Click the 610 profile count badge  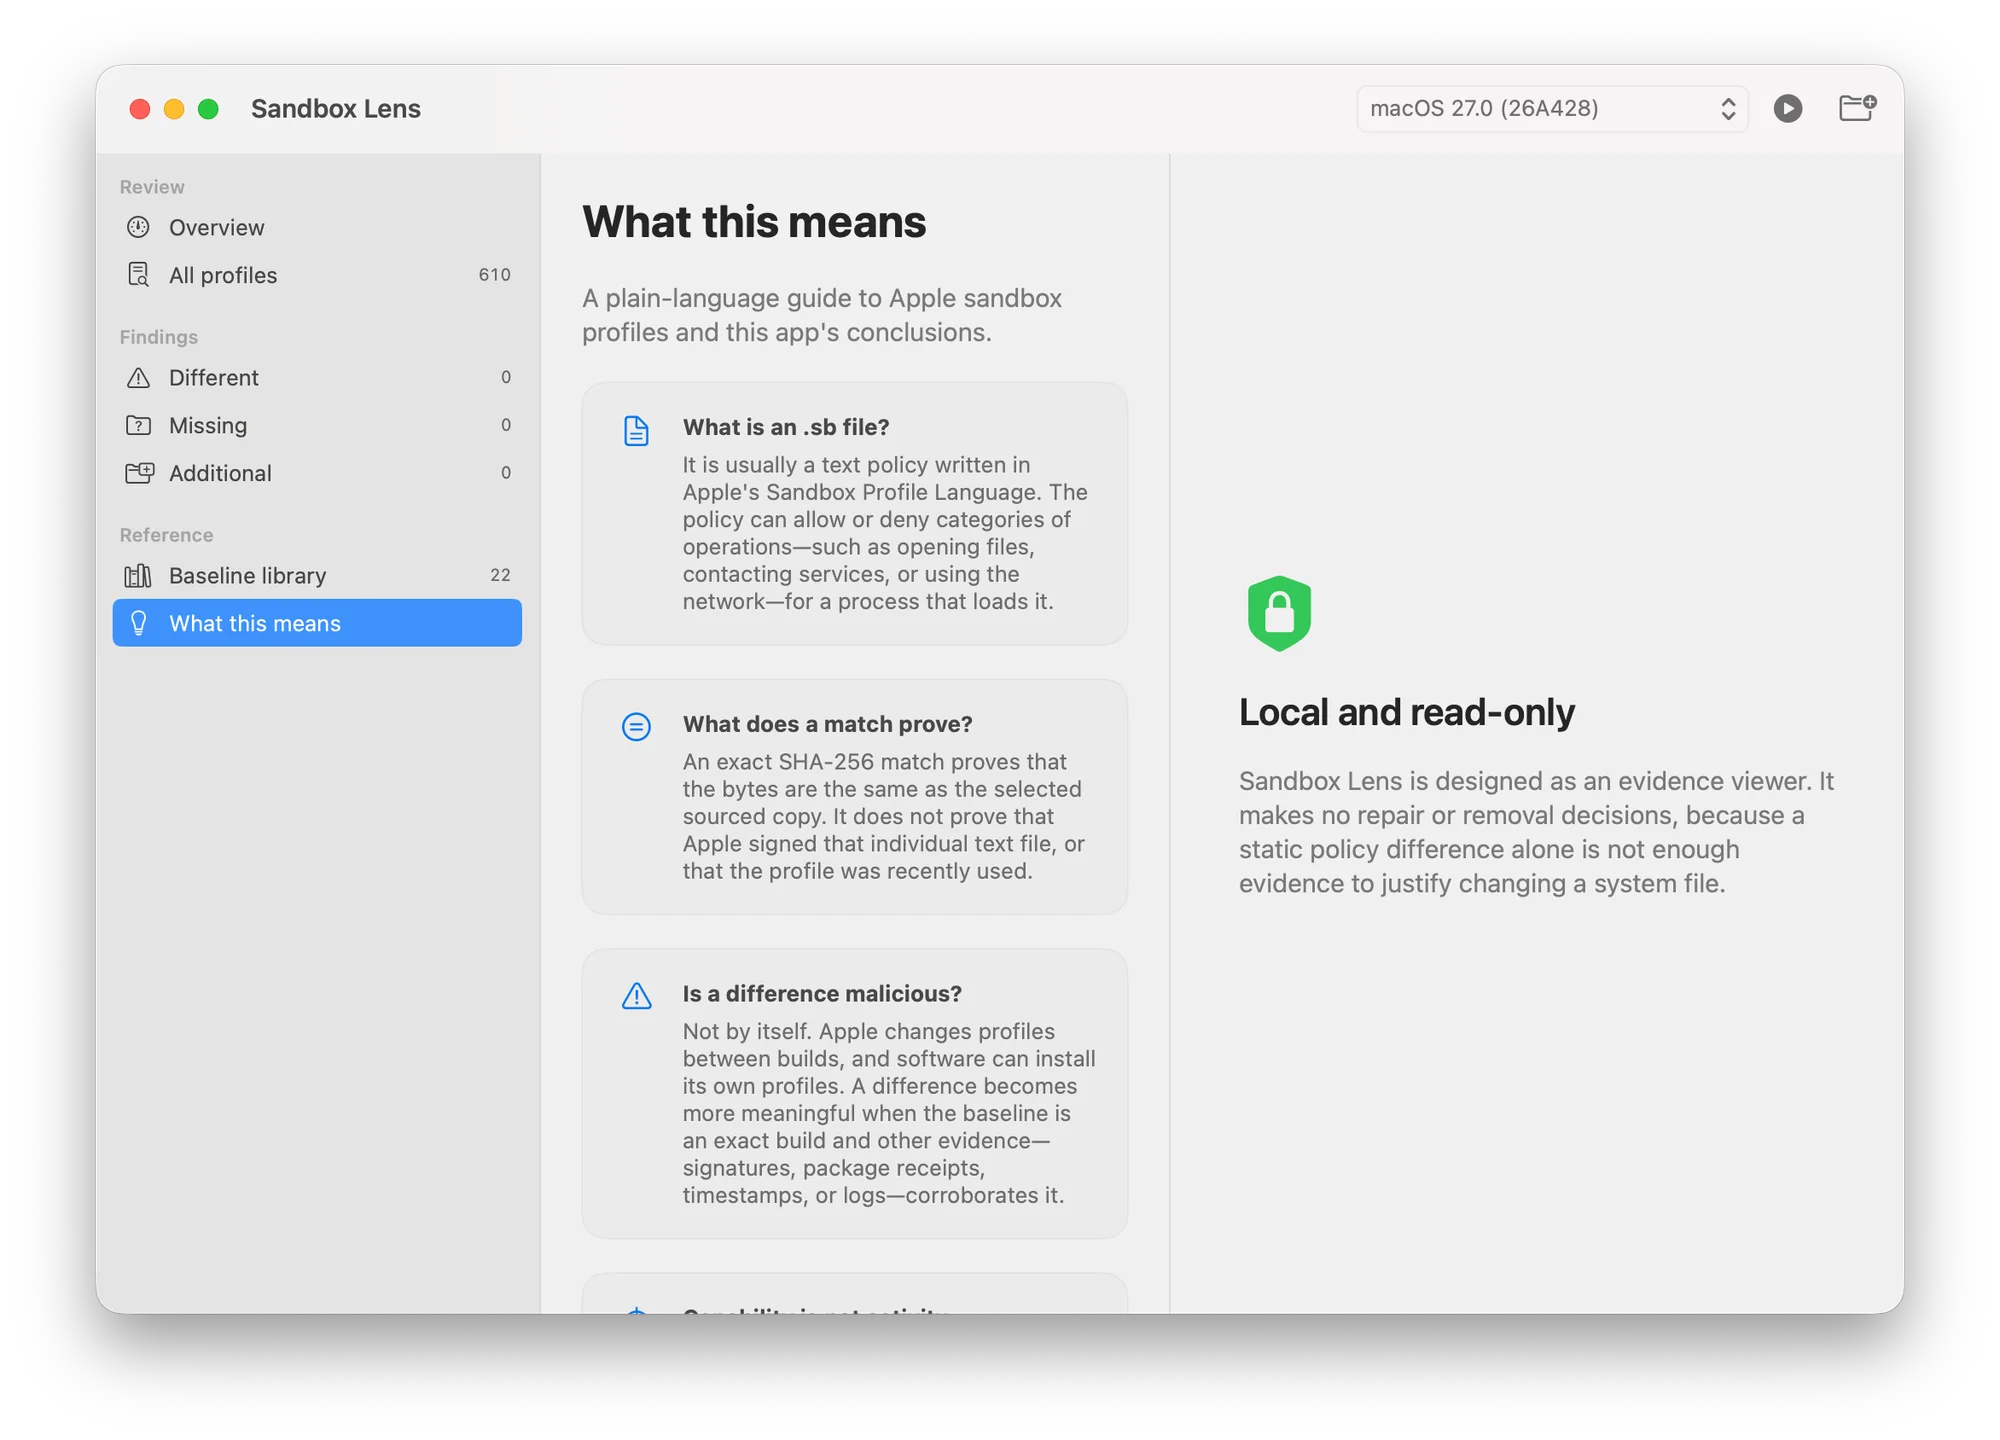coord(494,275)
